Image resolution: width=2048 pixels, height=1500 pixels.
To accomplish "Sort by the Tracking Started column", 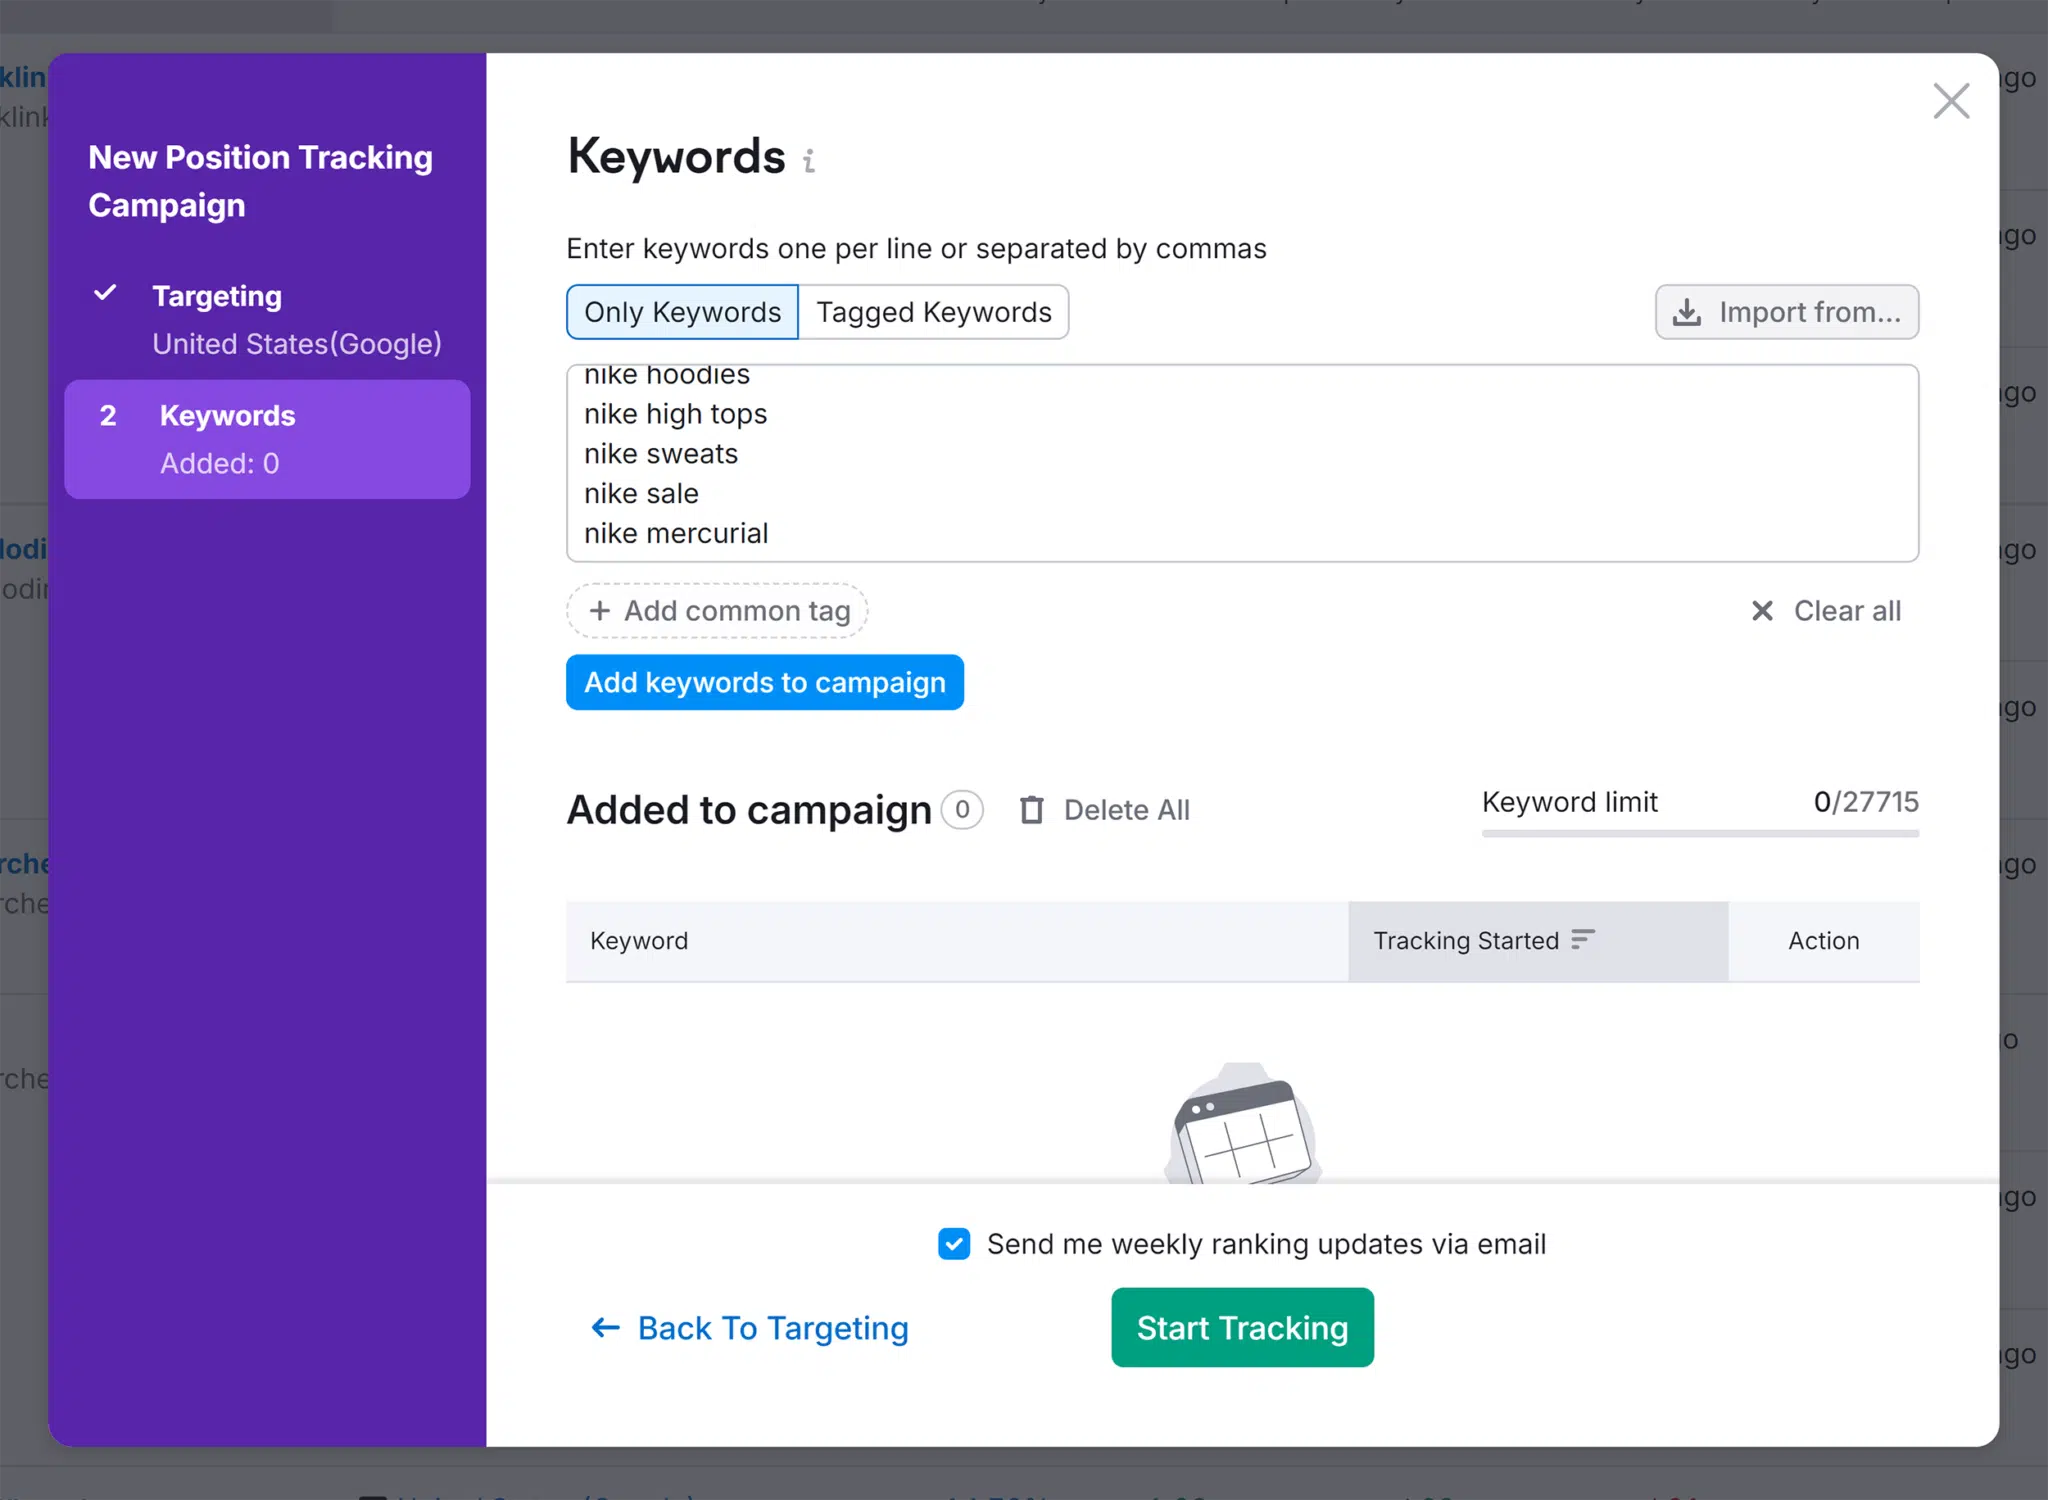I will 1537,941.
